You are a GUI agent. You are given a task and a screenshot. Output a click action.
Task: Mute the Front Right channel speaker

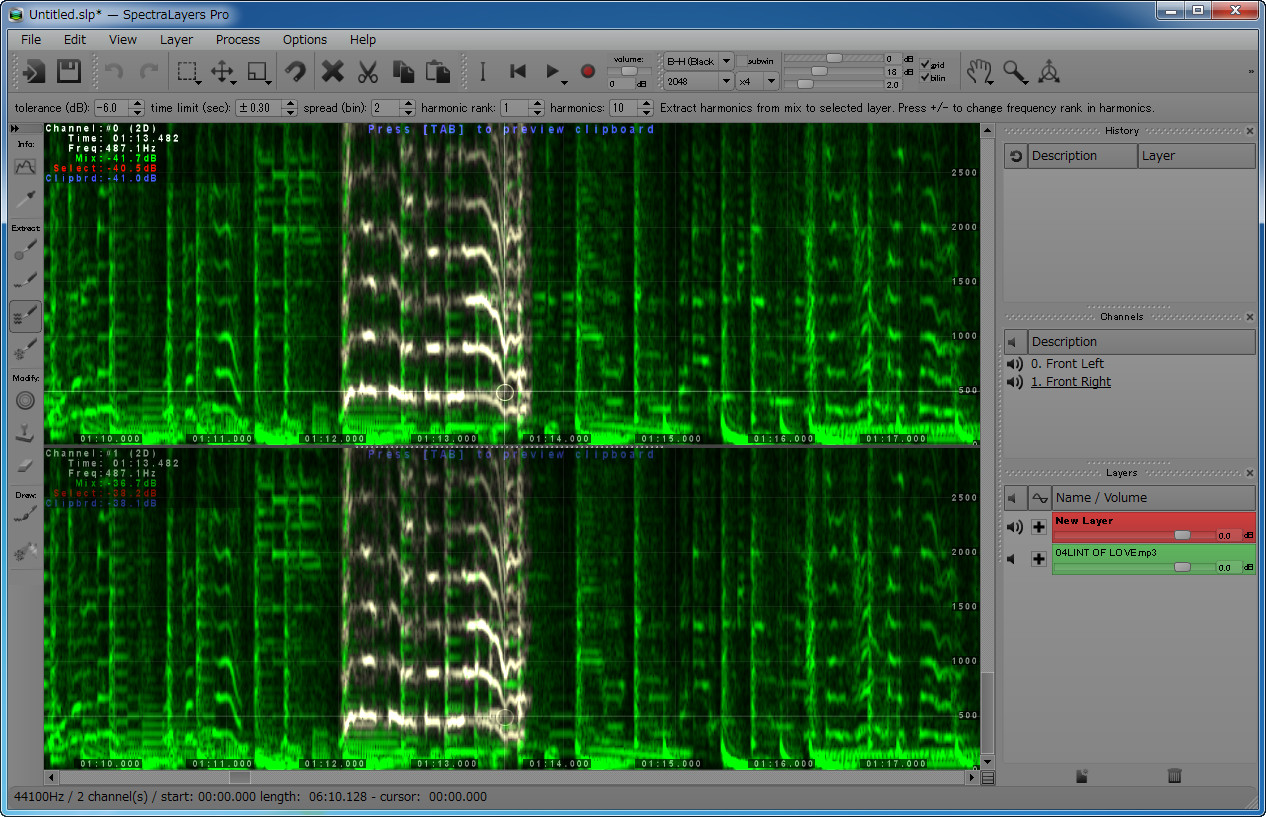tap(1015, 382)
